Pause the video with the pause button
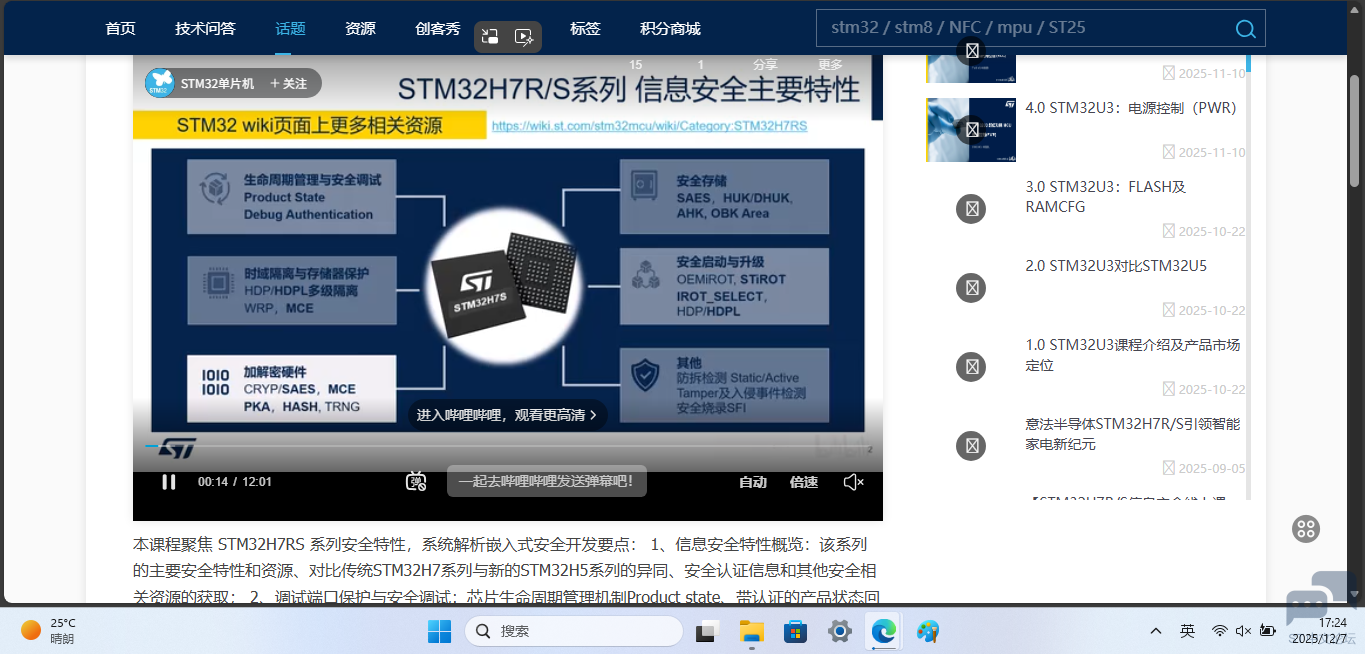The image size is (1365, 654). (169, 482)
